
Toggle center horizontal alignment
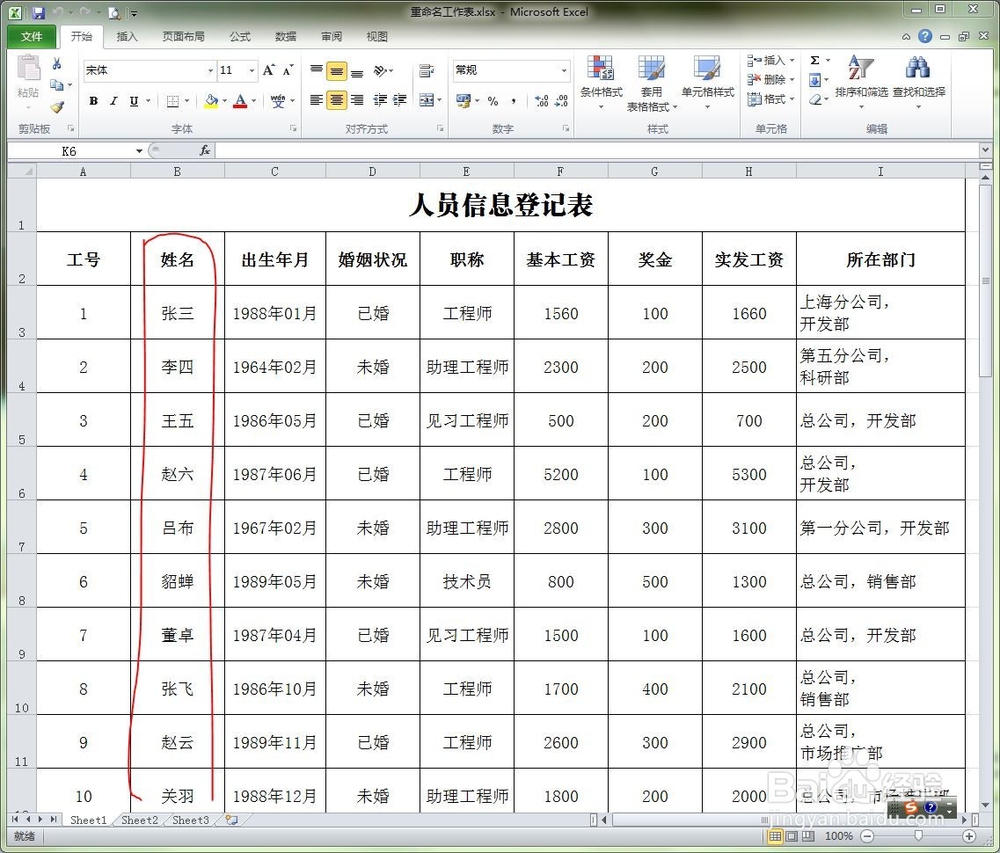336,100
